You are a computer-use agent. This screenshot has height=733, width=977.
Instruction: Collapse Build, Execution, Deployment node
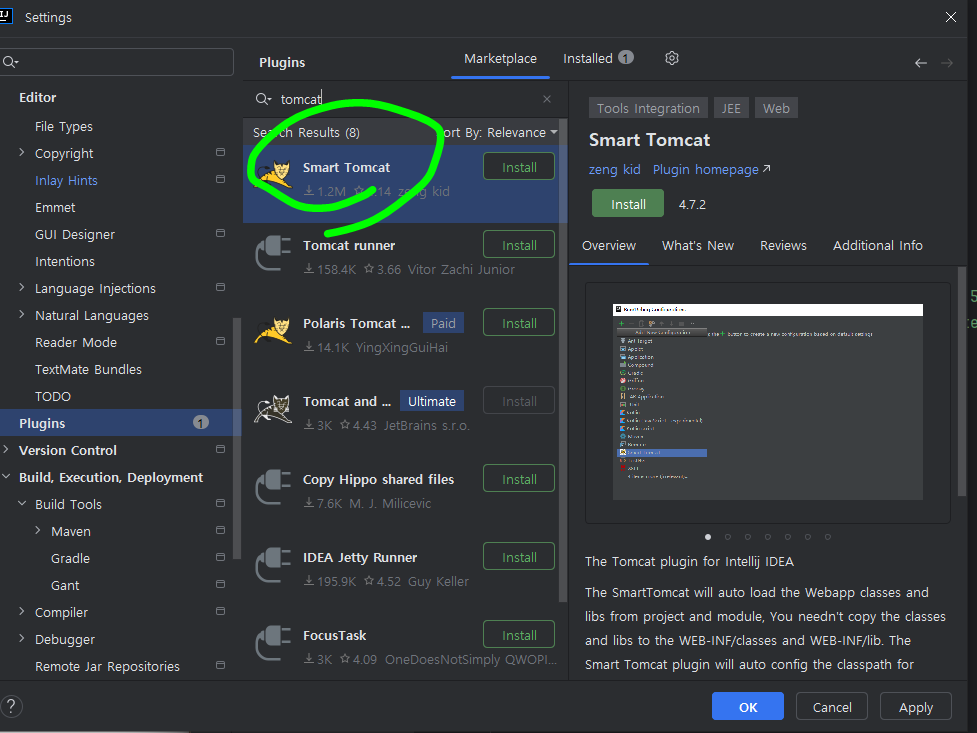point(6,476)
